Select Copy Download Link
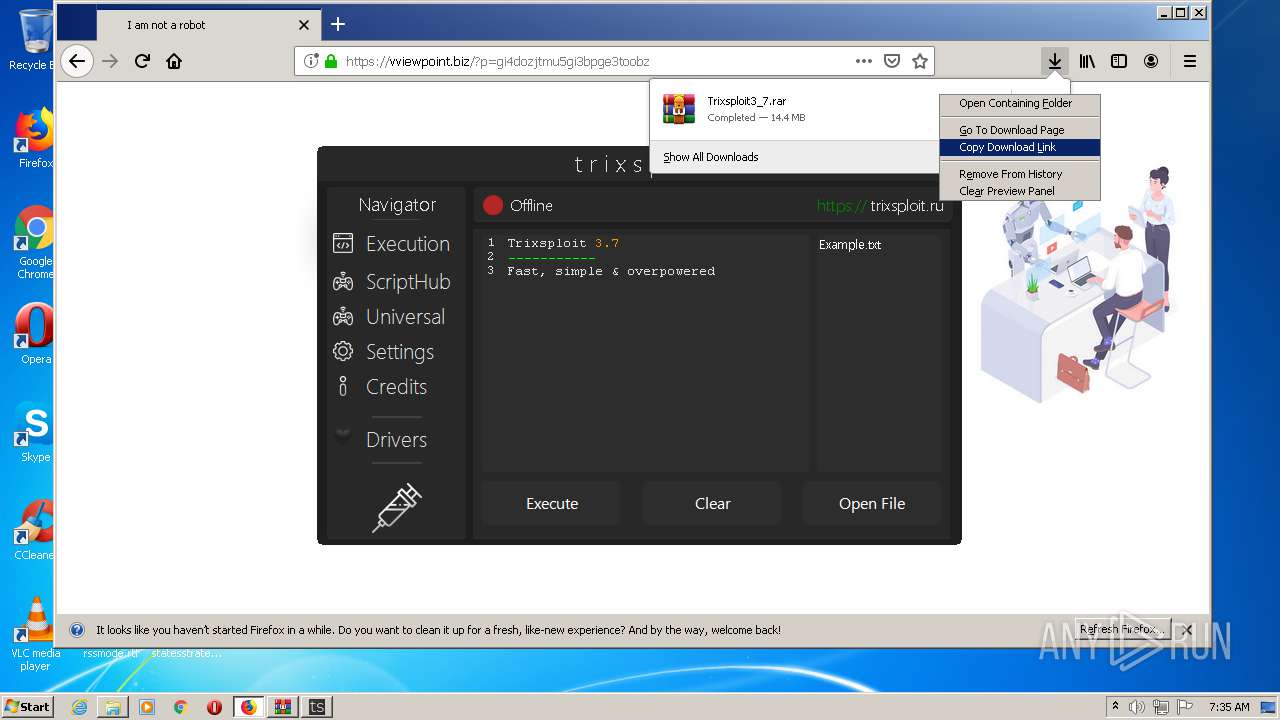Screen dimensions: 1280x720 (x=1019, y=147)
